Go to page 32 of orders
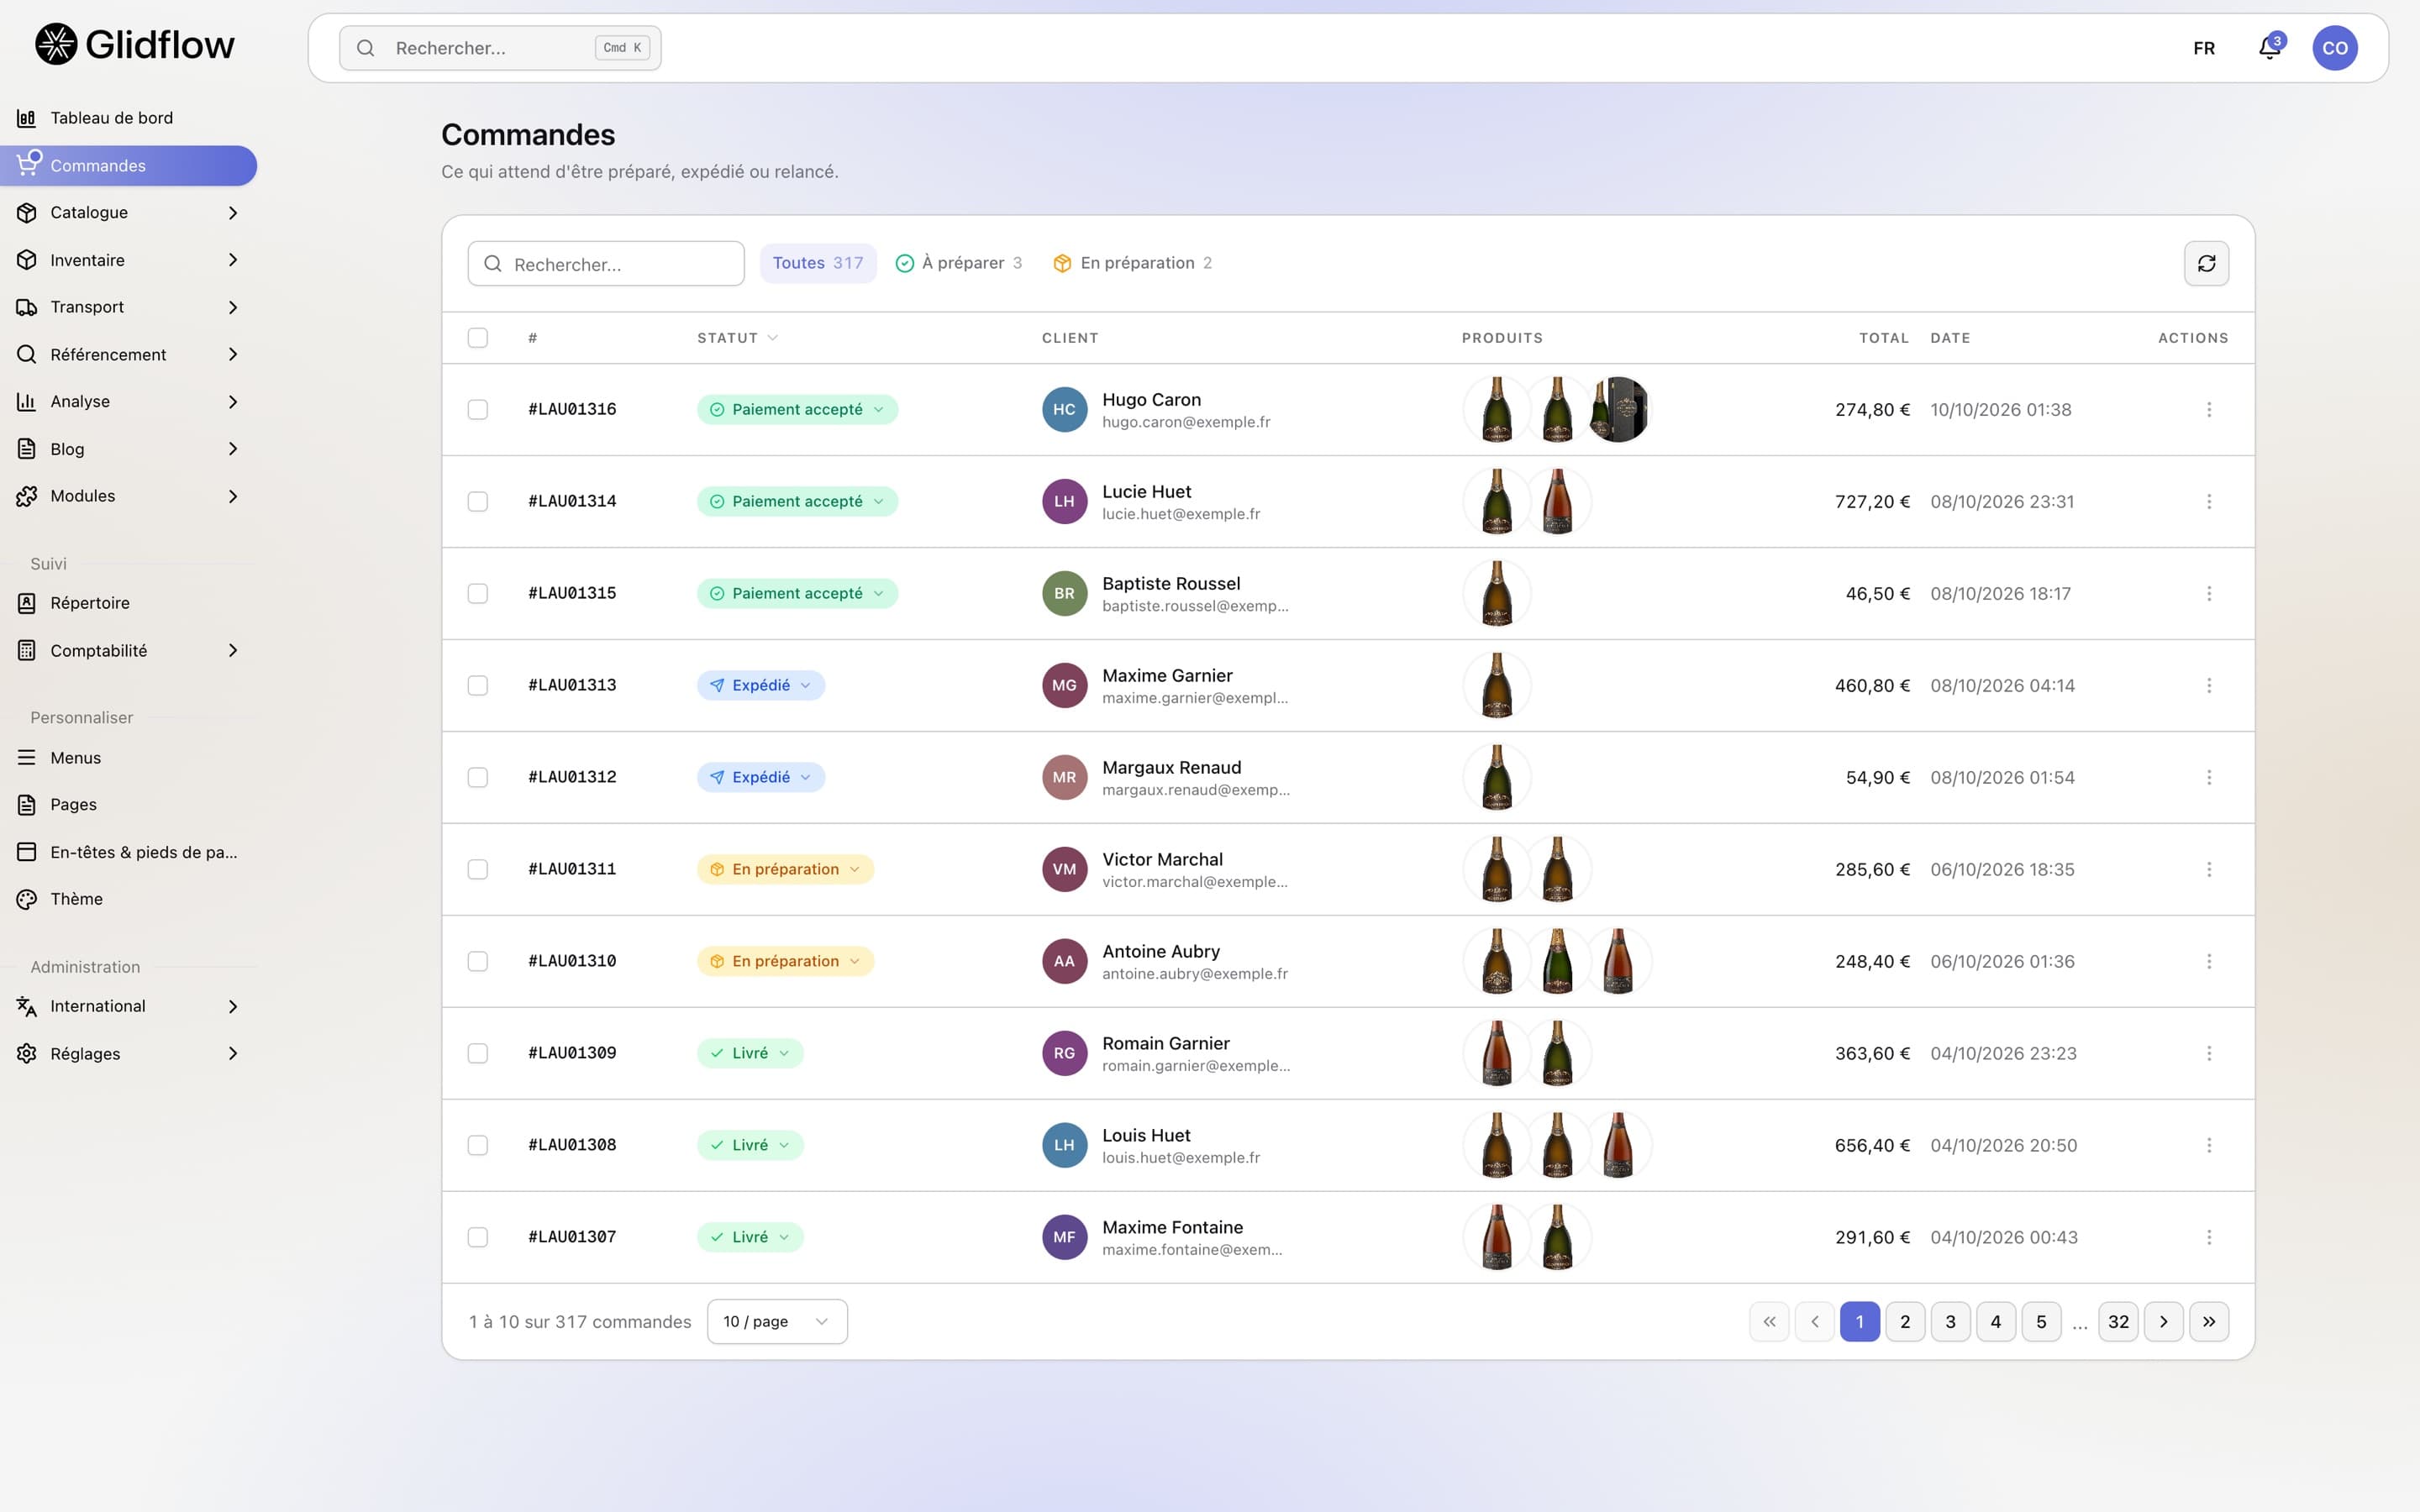Screen dimensions: 2420x1512 [2118, 1321]
